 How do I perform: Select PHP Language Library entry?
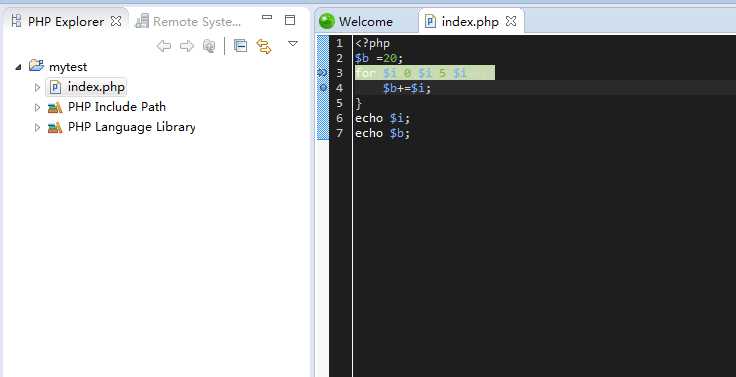tap(131, 127)
